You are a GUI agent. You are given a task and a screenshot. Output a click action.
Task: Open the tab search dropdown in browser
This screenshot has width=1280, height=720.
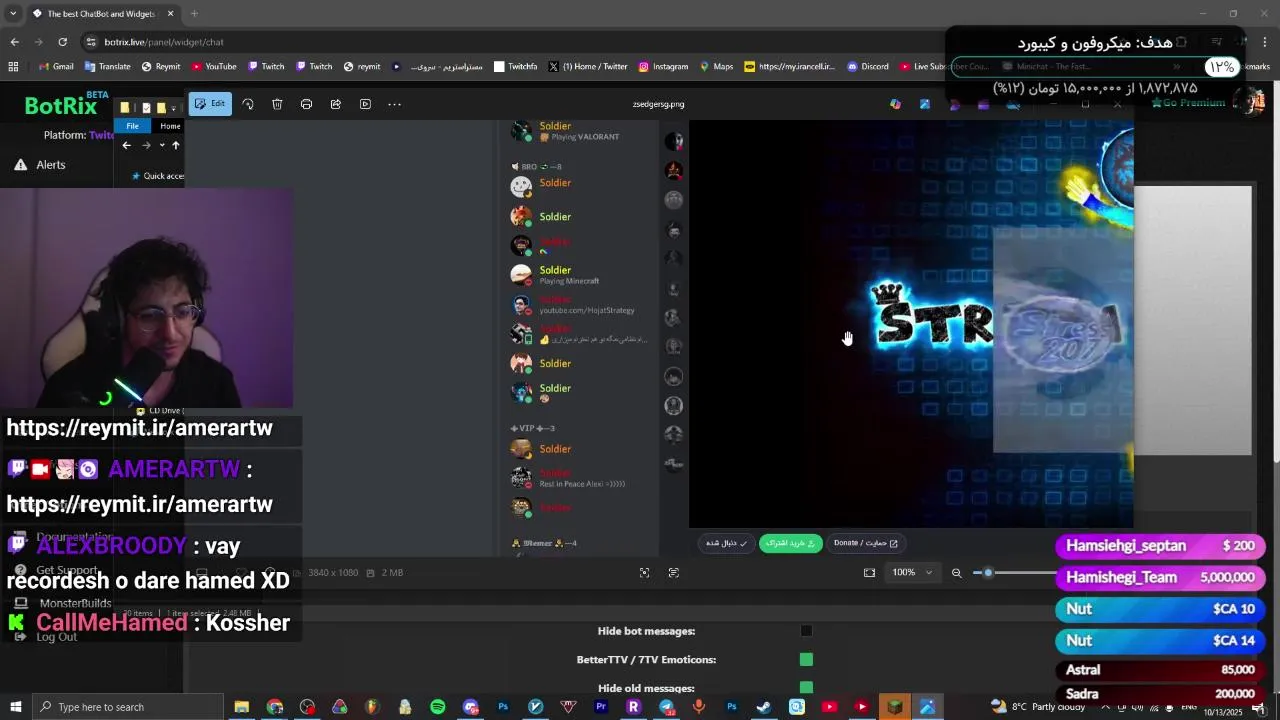coord(13,14)
